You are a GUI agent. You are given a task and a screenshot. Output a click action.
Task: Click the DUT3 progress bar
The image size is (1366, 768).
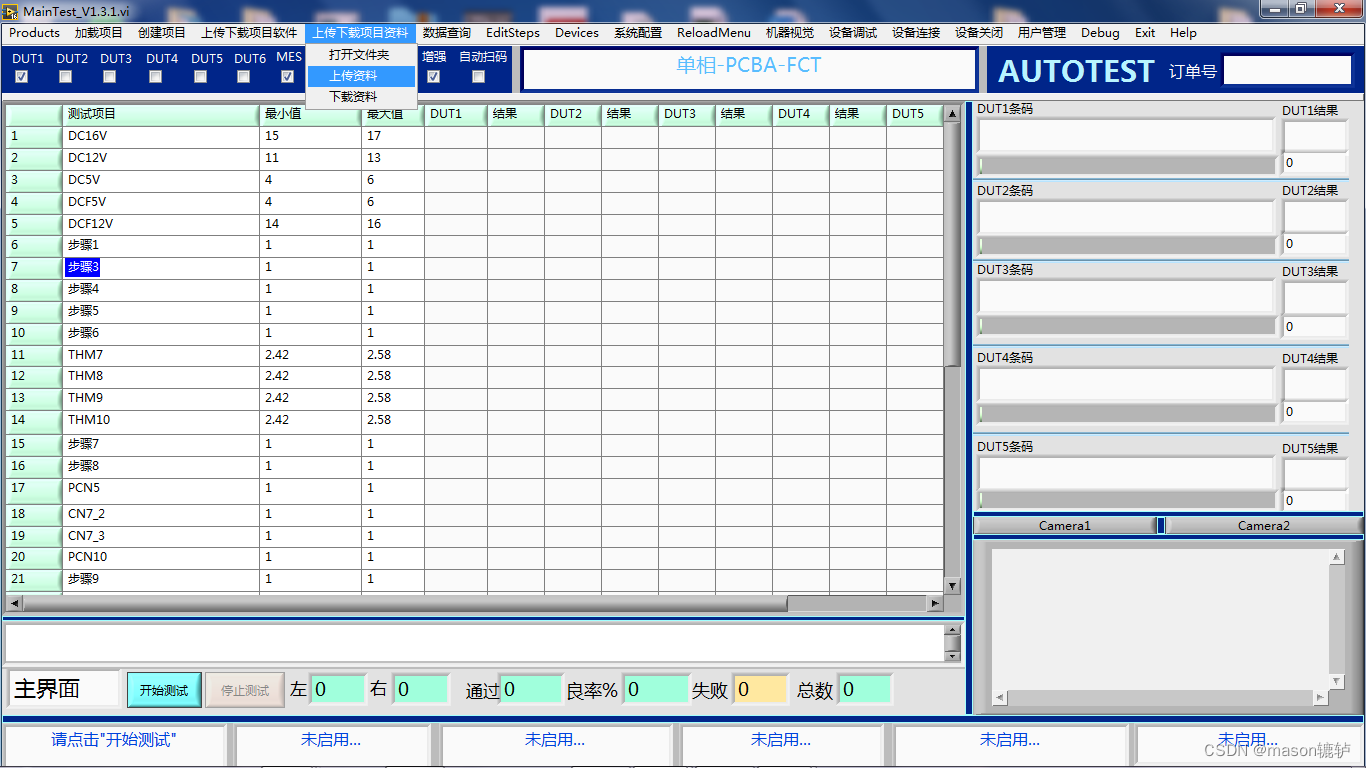[1127, 326]
